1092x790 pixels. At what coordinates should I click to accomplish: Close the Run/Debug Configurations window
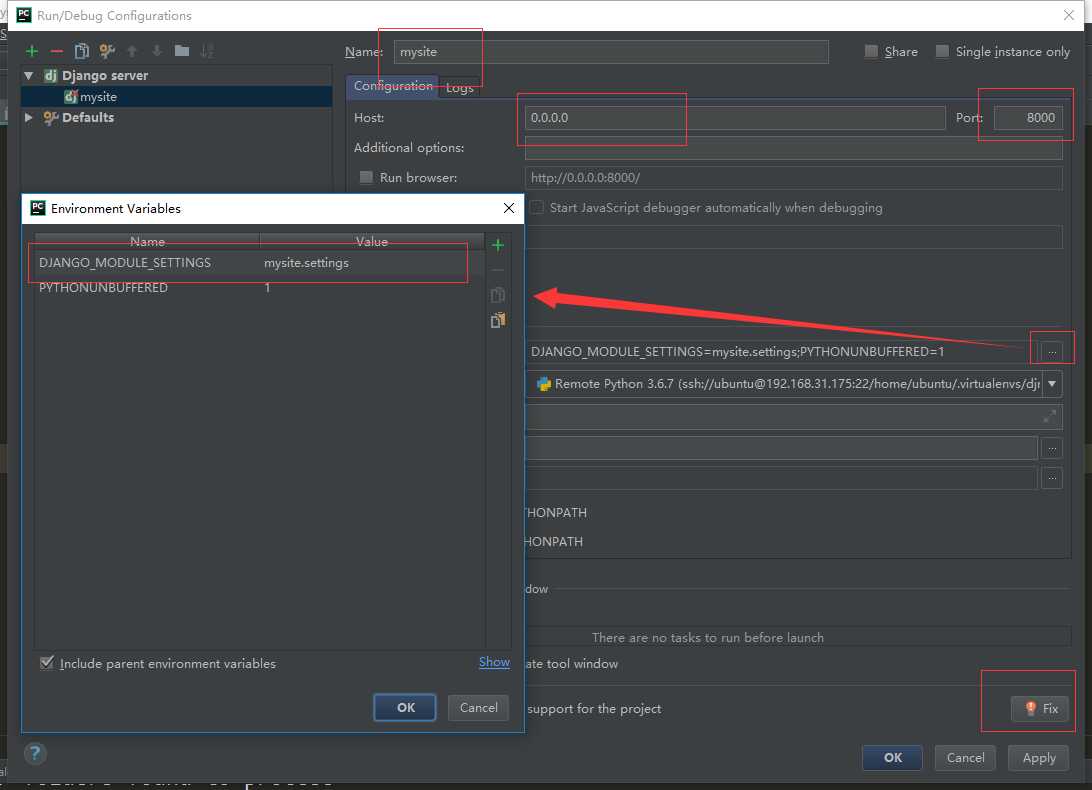[1069, 15]
